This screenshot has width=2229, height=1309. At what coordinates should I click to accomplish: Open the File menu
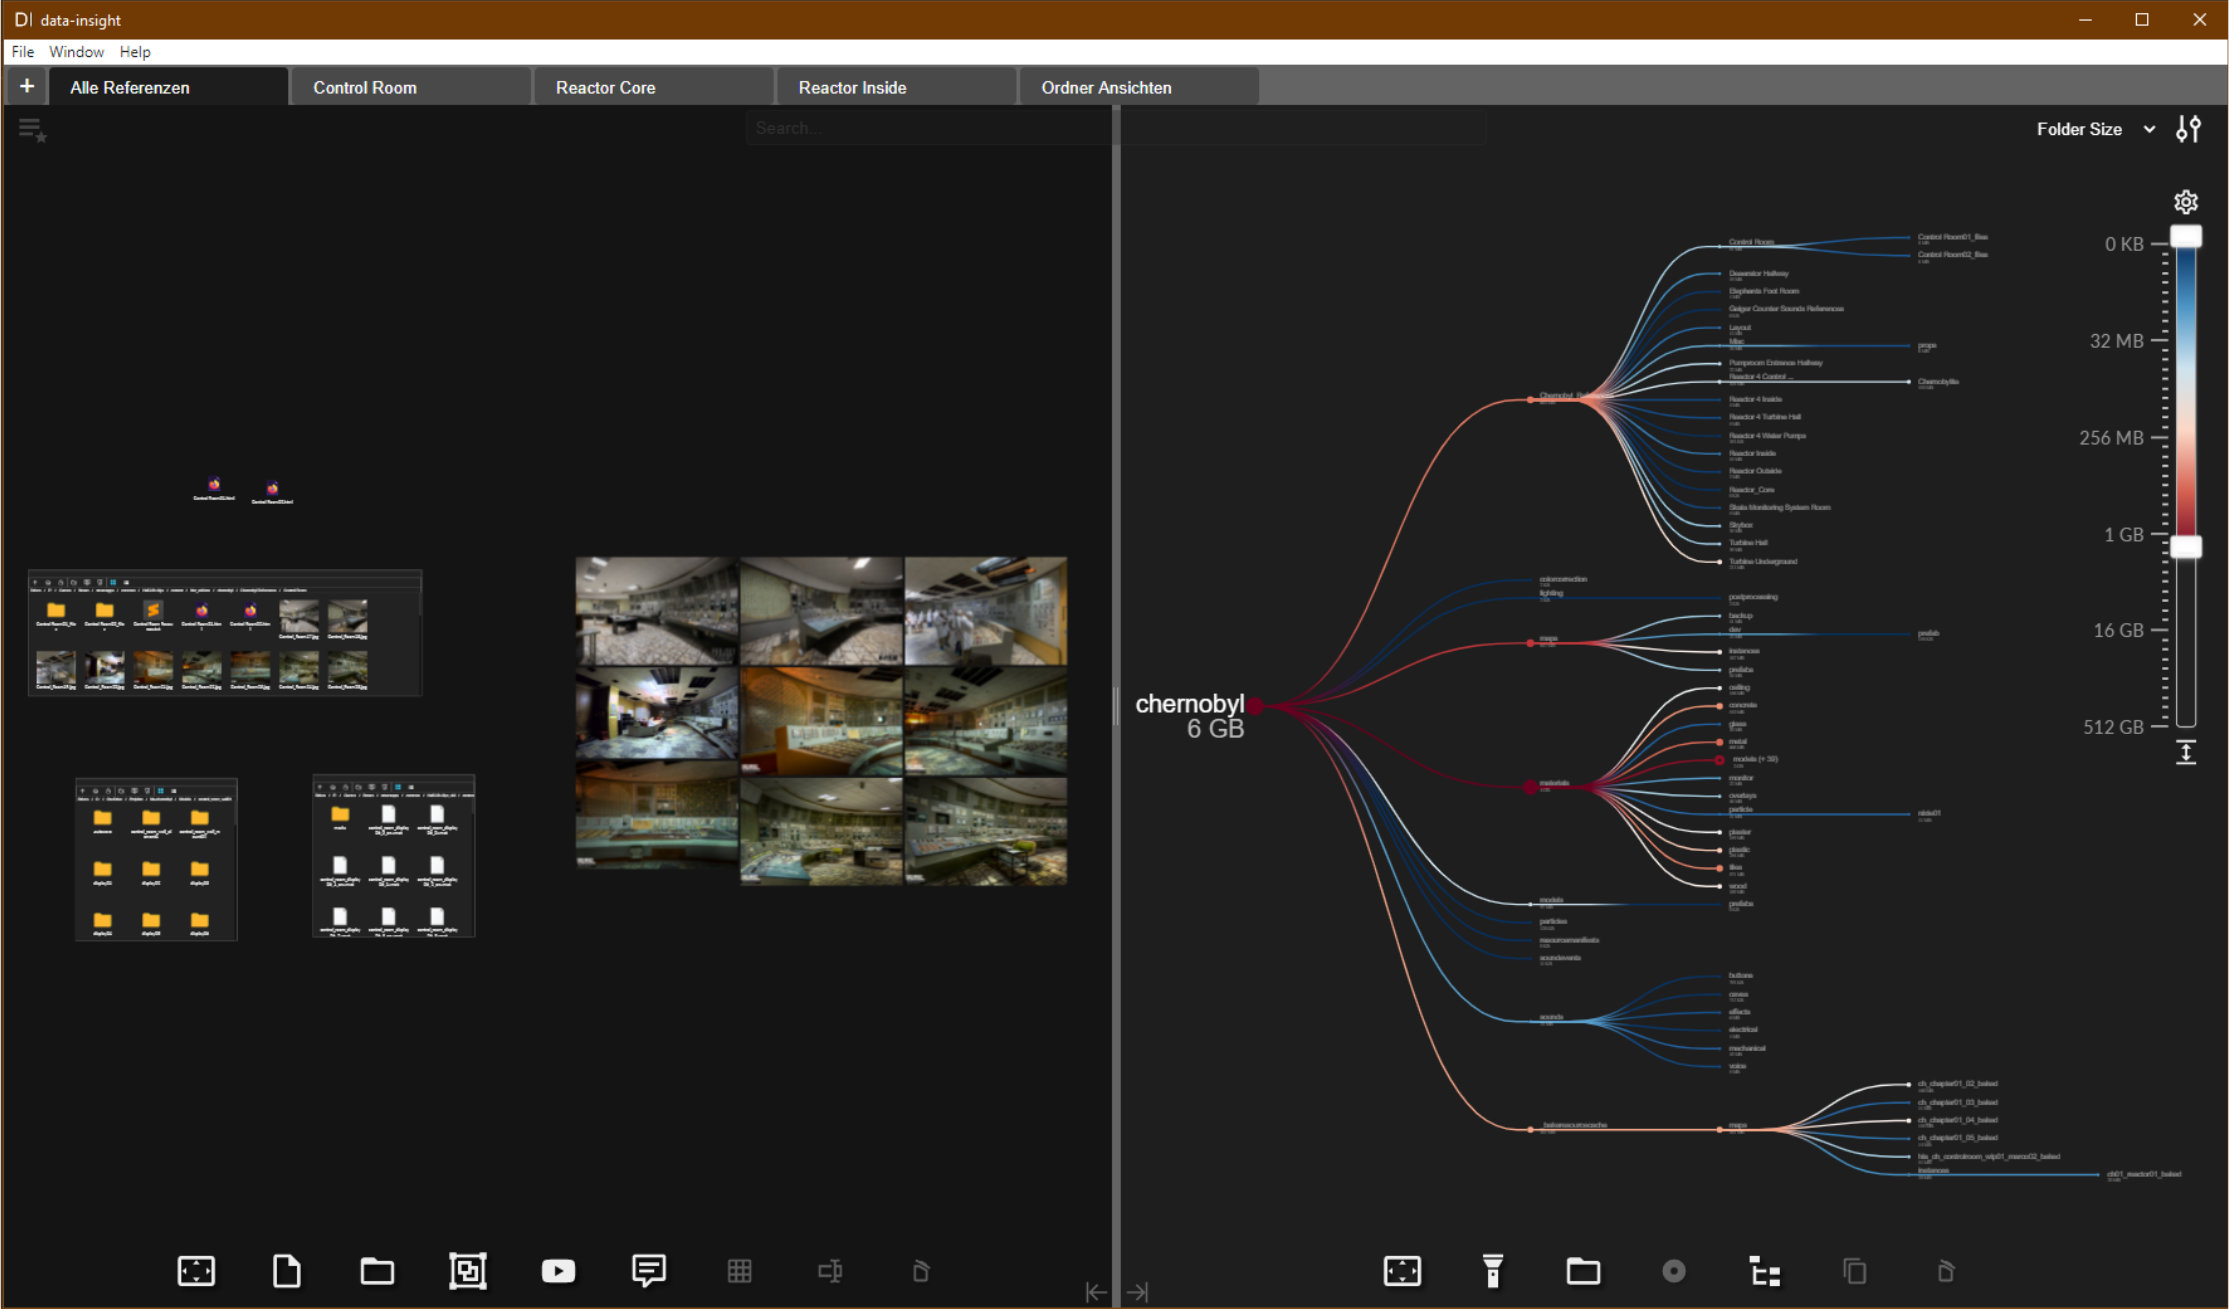point(22,52)
